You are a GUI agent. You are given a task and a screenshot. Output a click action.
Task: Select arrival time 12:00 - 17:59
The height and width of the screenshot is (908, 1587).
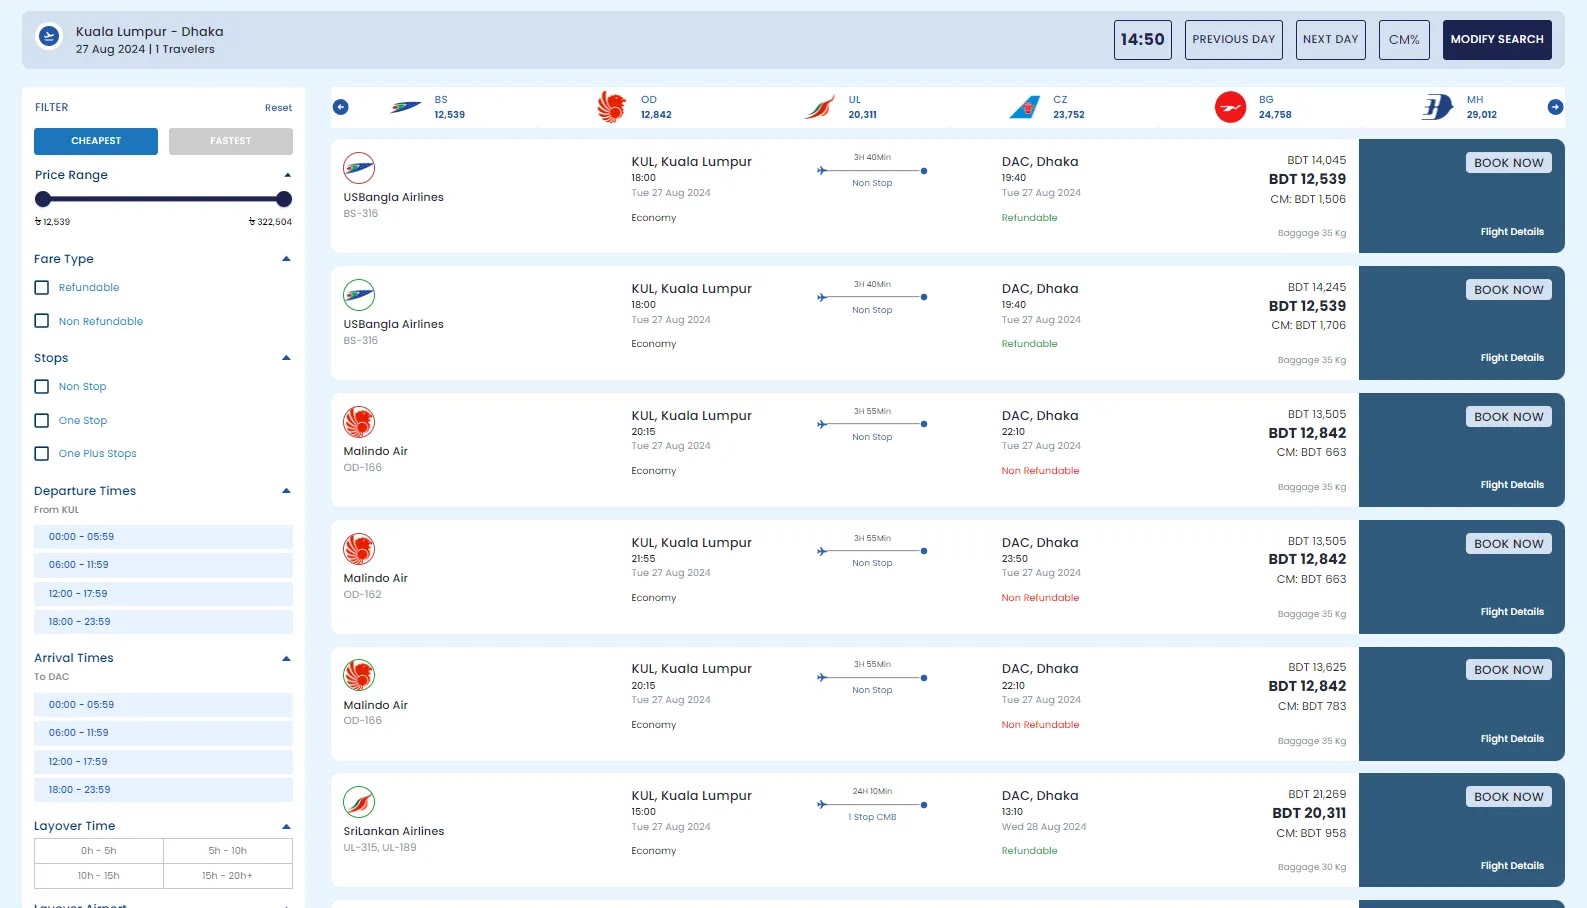[x=163, y=762]
